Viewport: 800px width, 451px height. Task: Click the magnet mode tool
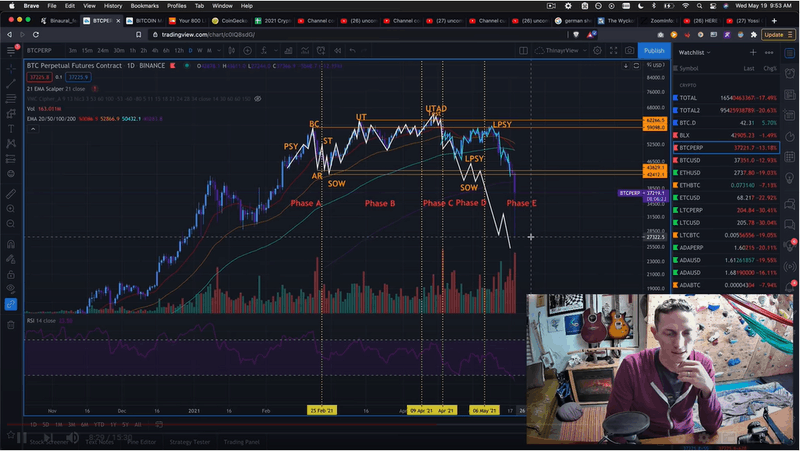coord(11,244)
